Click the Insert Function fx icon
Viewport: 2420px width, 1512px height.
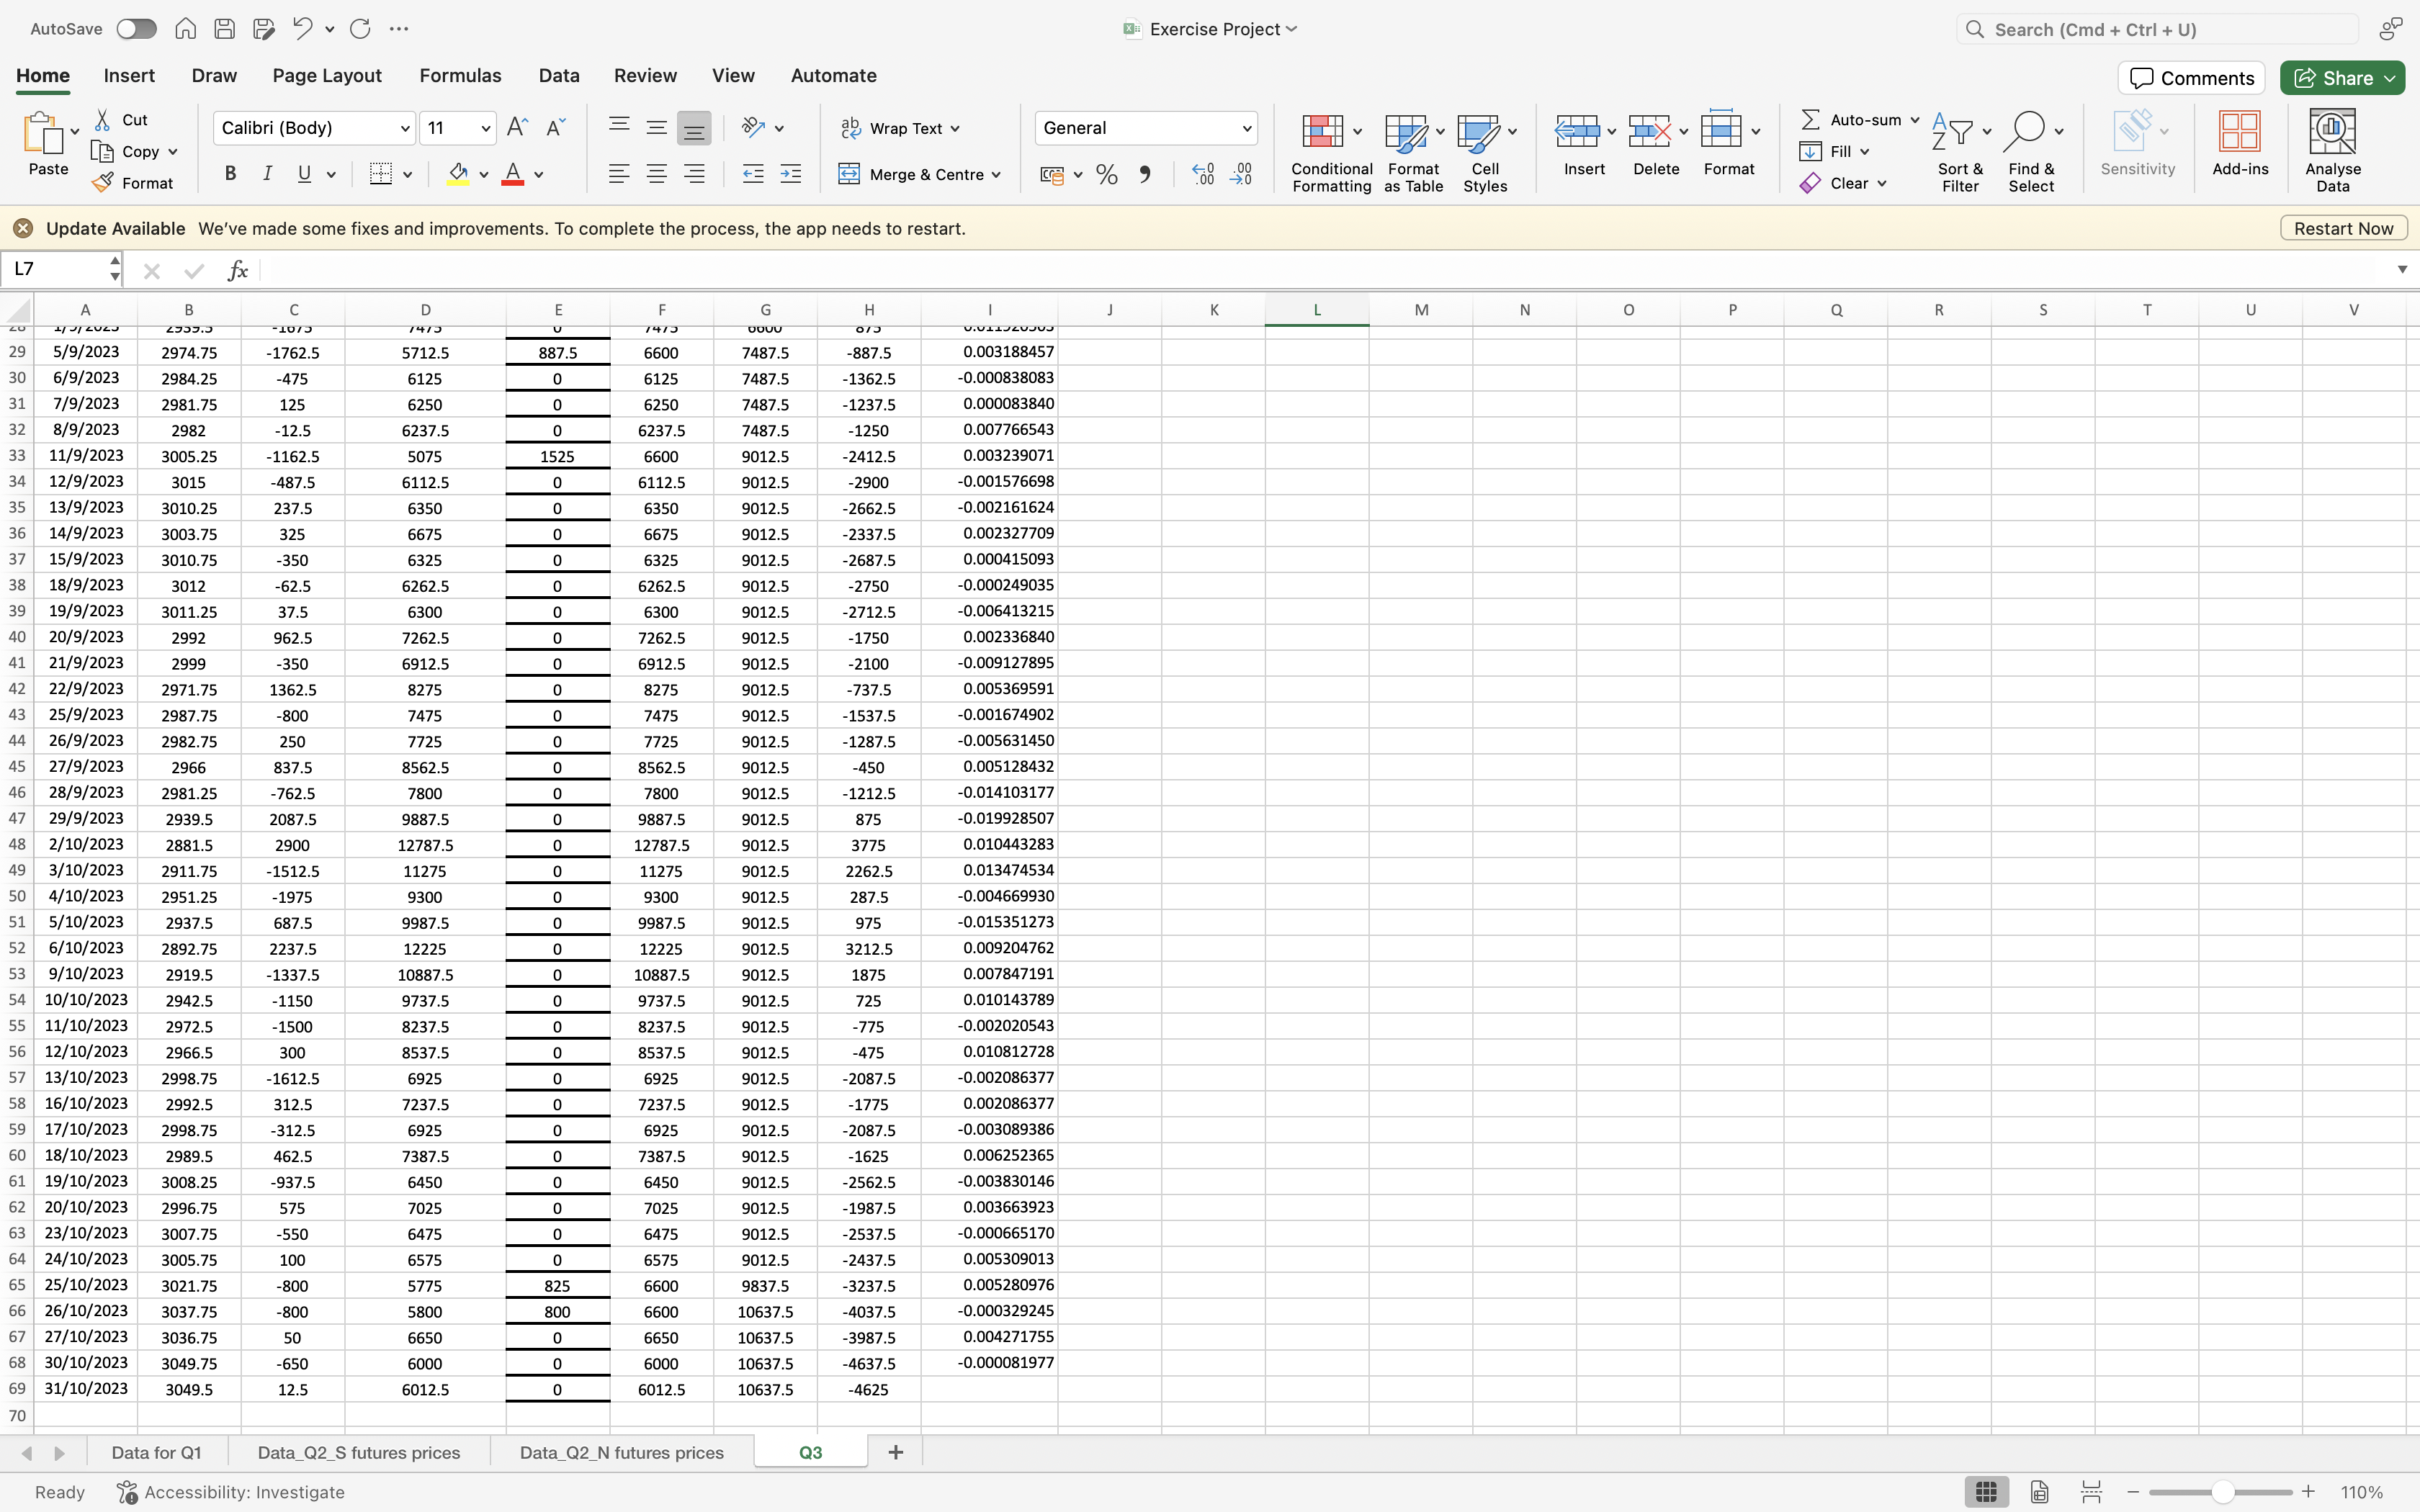[238, 270]
